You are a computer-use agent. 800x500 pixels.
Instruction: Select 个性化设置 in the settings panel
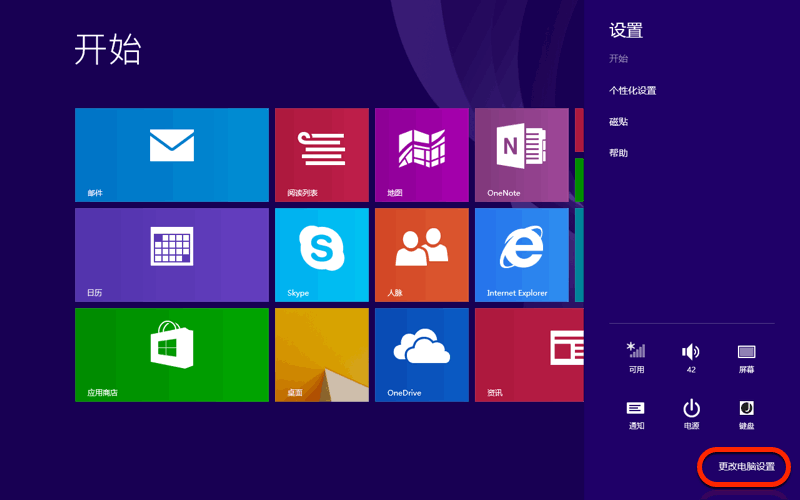pos(632,91)
